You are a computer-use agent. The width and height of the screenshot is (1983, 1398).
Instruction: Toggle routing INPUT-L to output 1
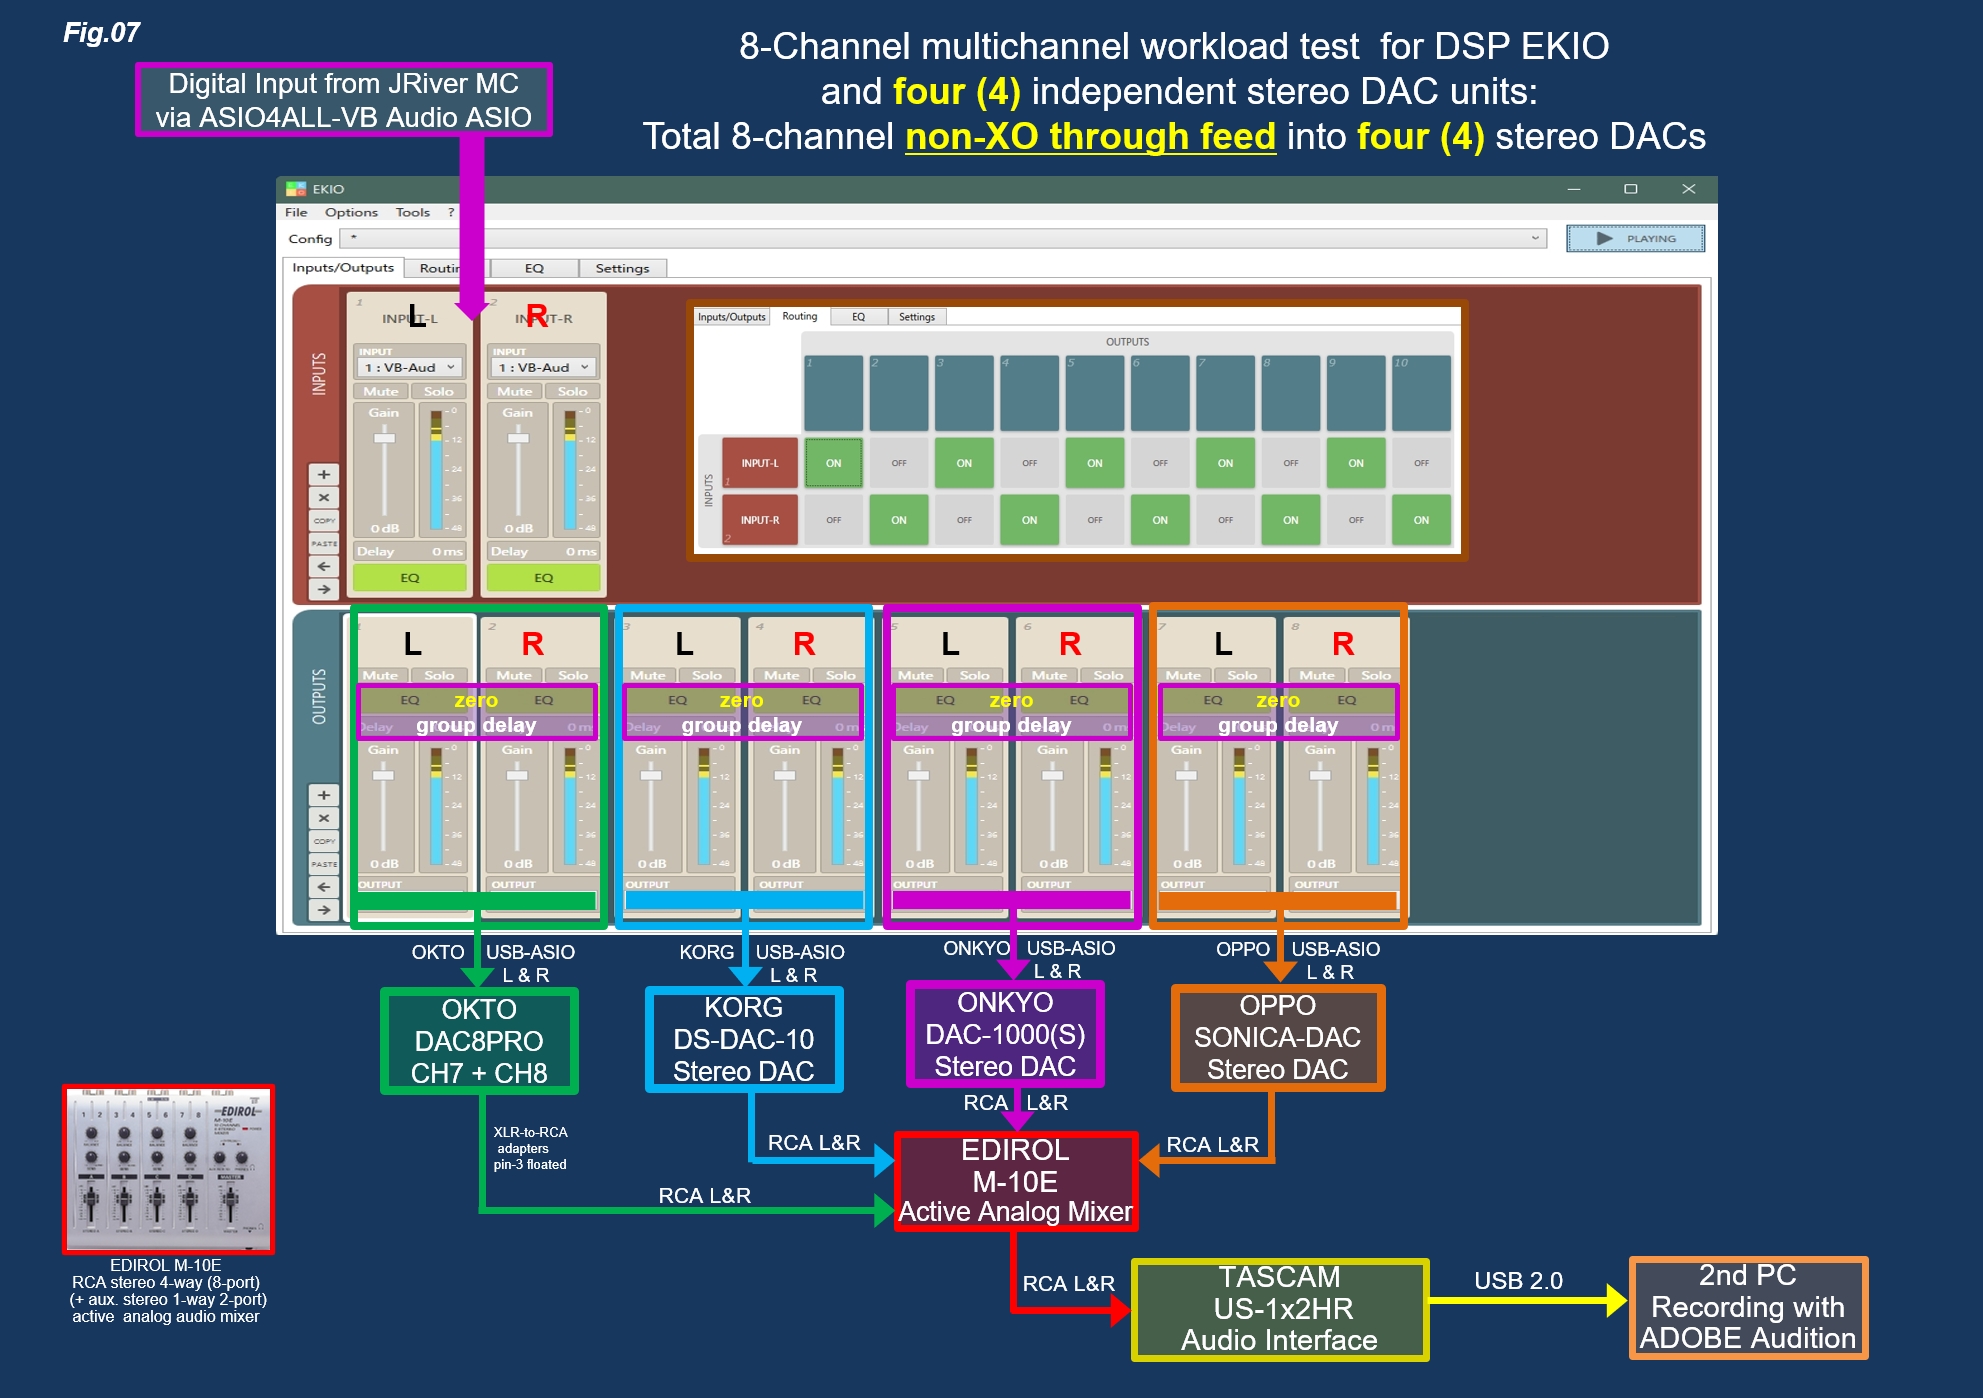point(833,463)
